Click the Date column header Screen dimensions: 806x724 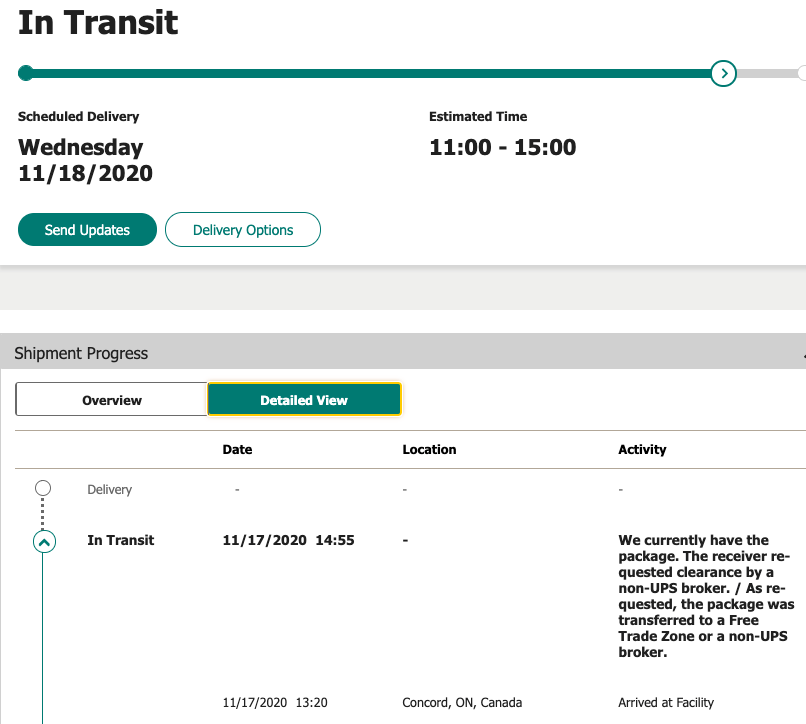pyautogui.click(x=237, y=450)
